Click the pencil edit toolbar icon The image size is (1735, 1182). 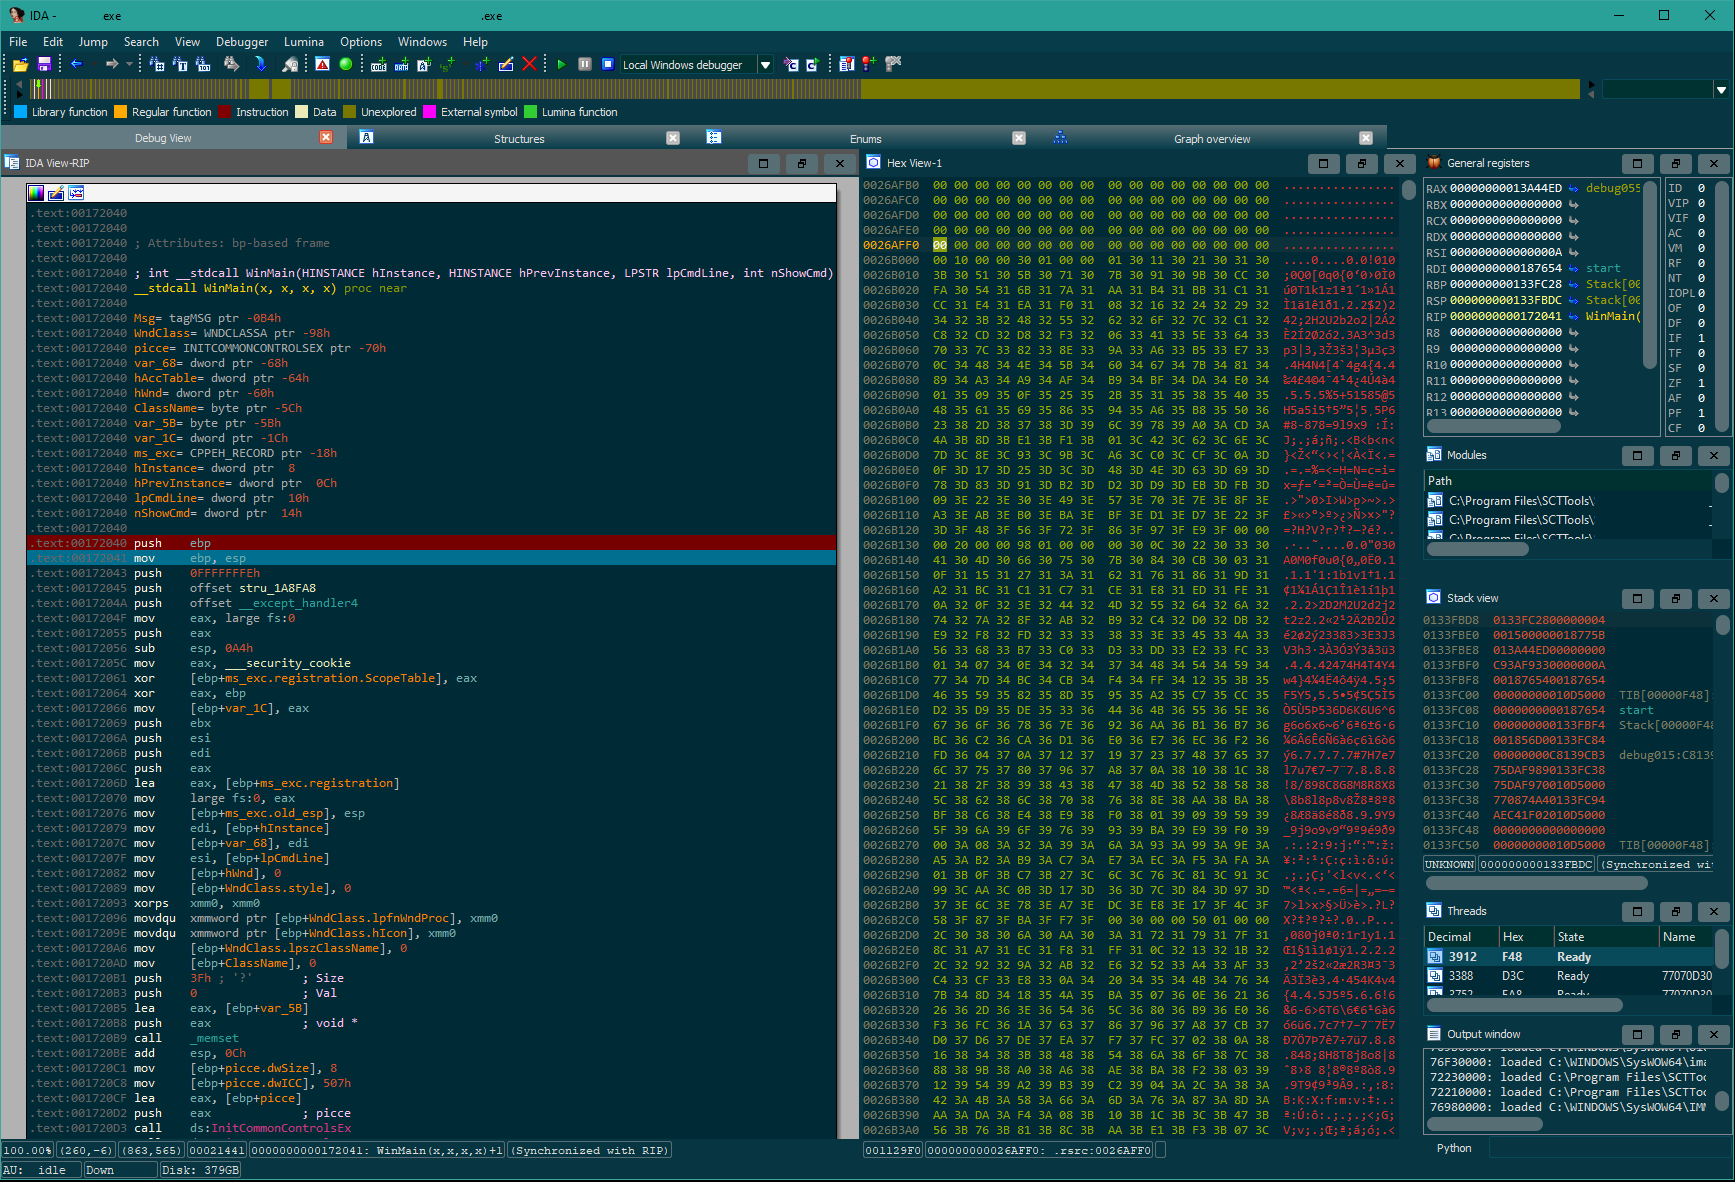point(506,64)
